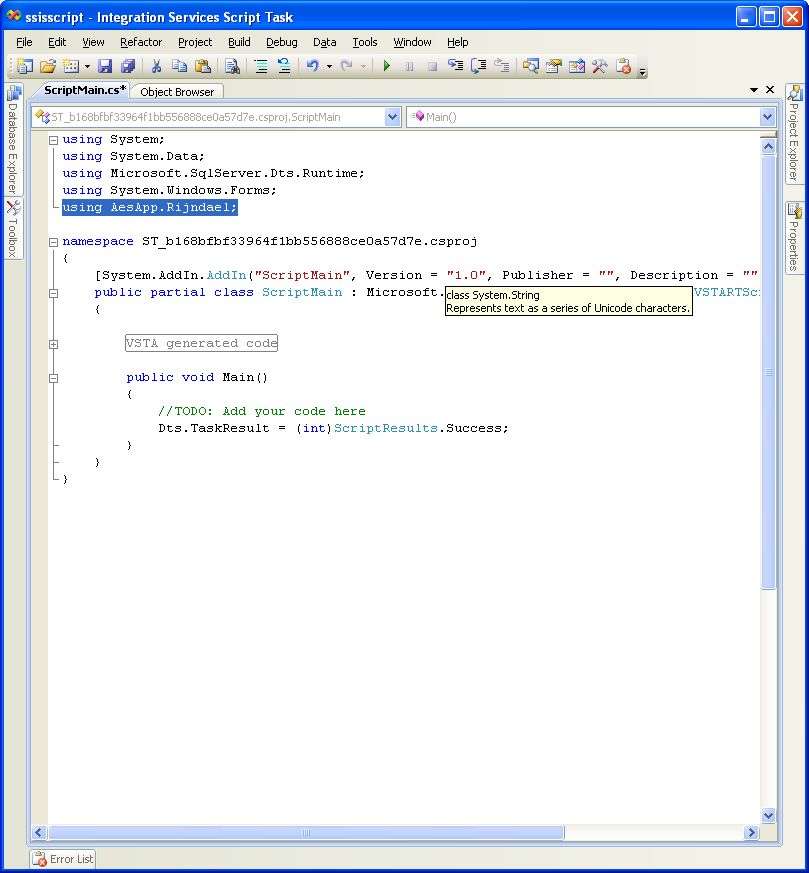Open the Window menu

point(412,42)
